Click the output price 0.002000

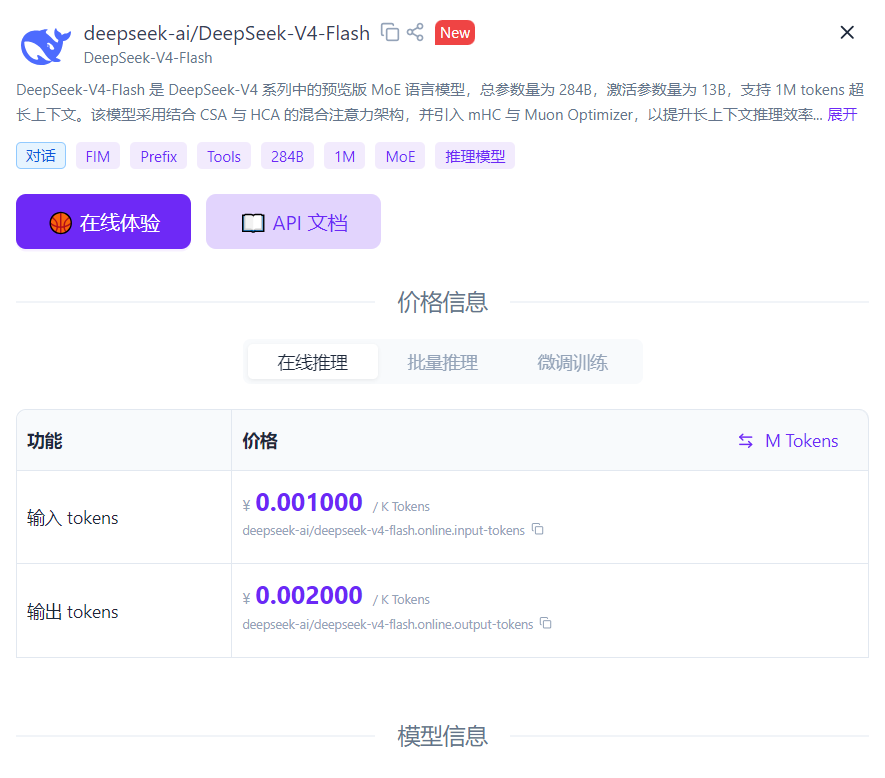(x=309, y=595)
